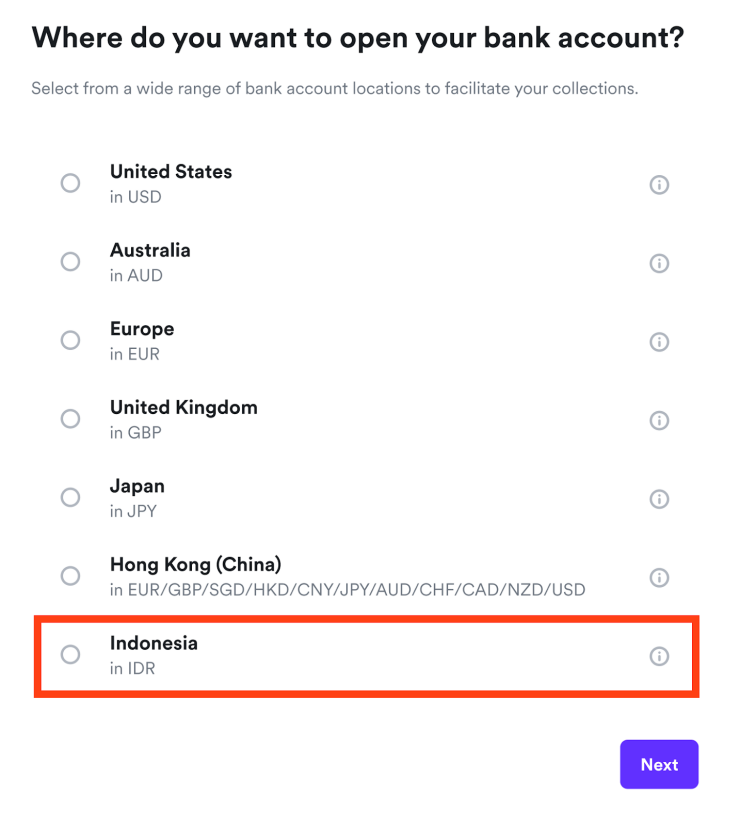The width and height of the screenshot is (756, 826).
Task: Select the United States radio button
Action: click(70, 183)
